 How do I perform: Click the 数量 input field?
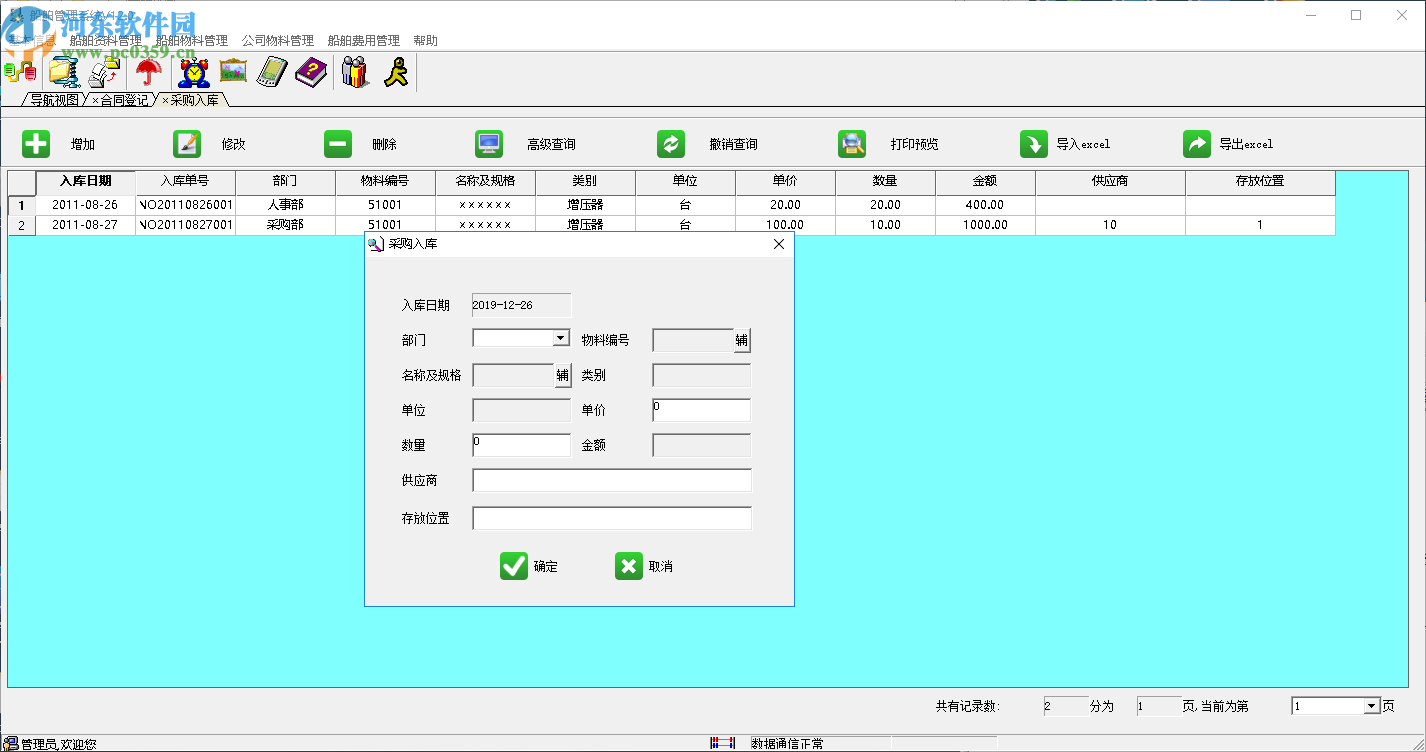tap(521, 445)
